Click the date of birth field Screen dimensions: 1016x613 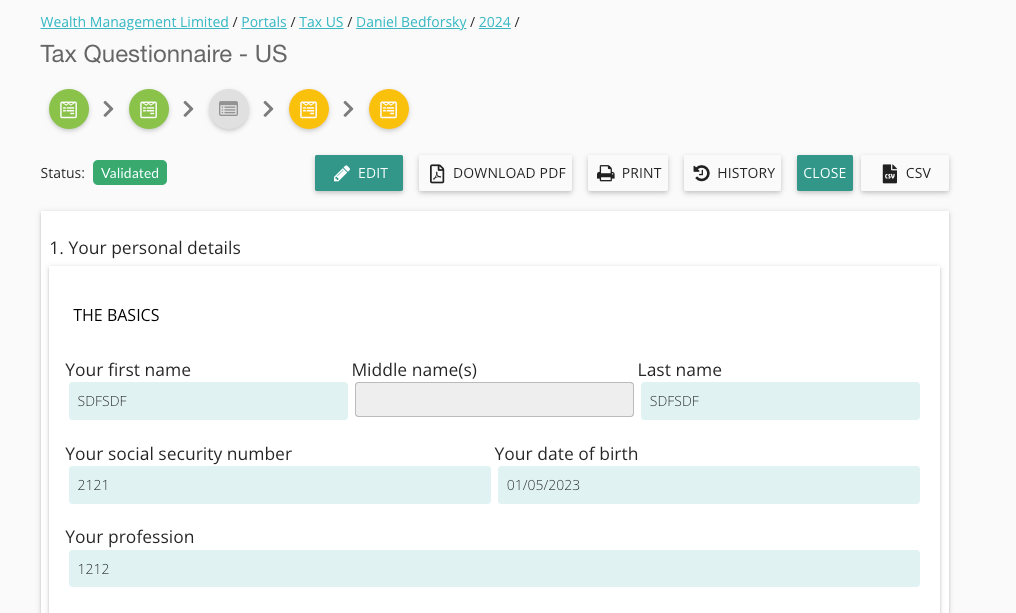(709, 485)
